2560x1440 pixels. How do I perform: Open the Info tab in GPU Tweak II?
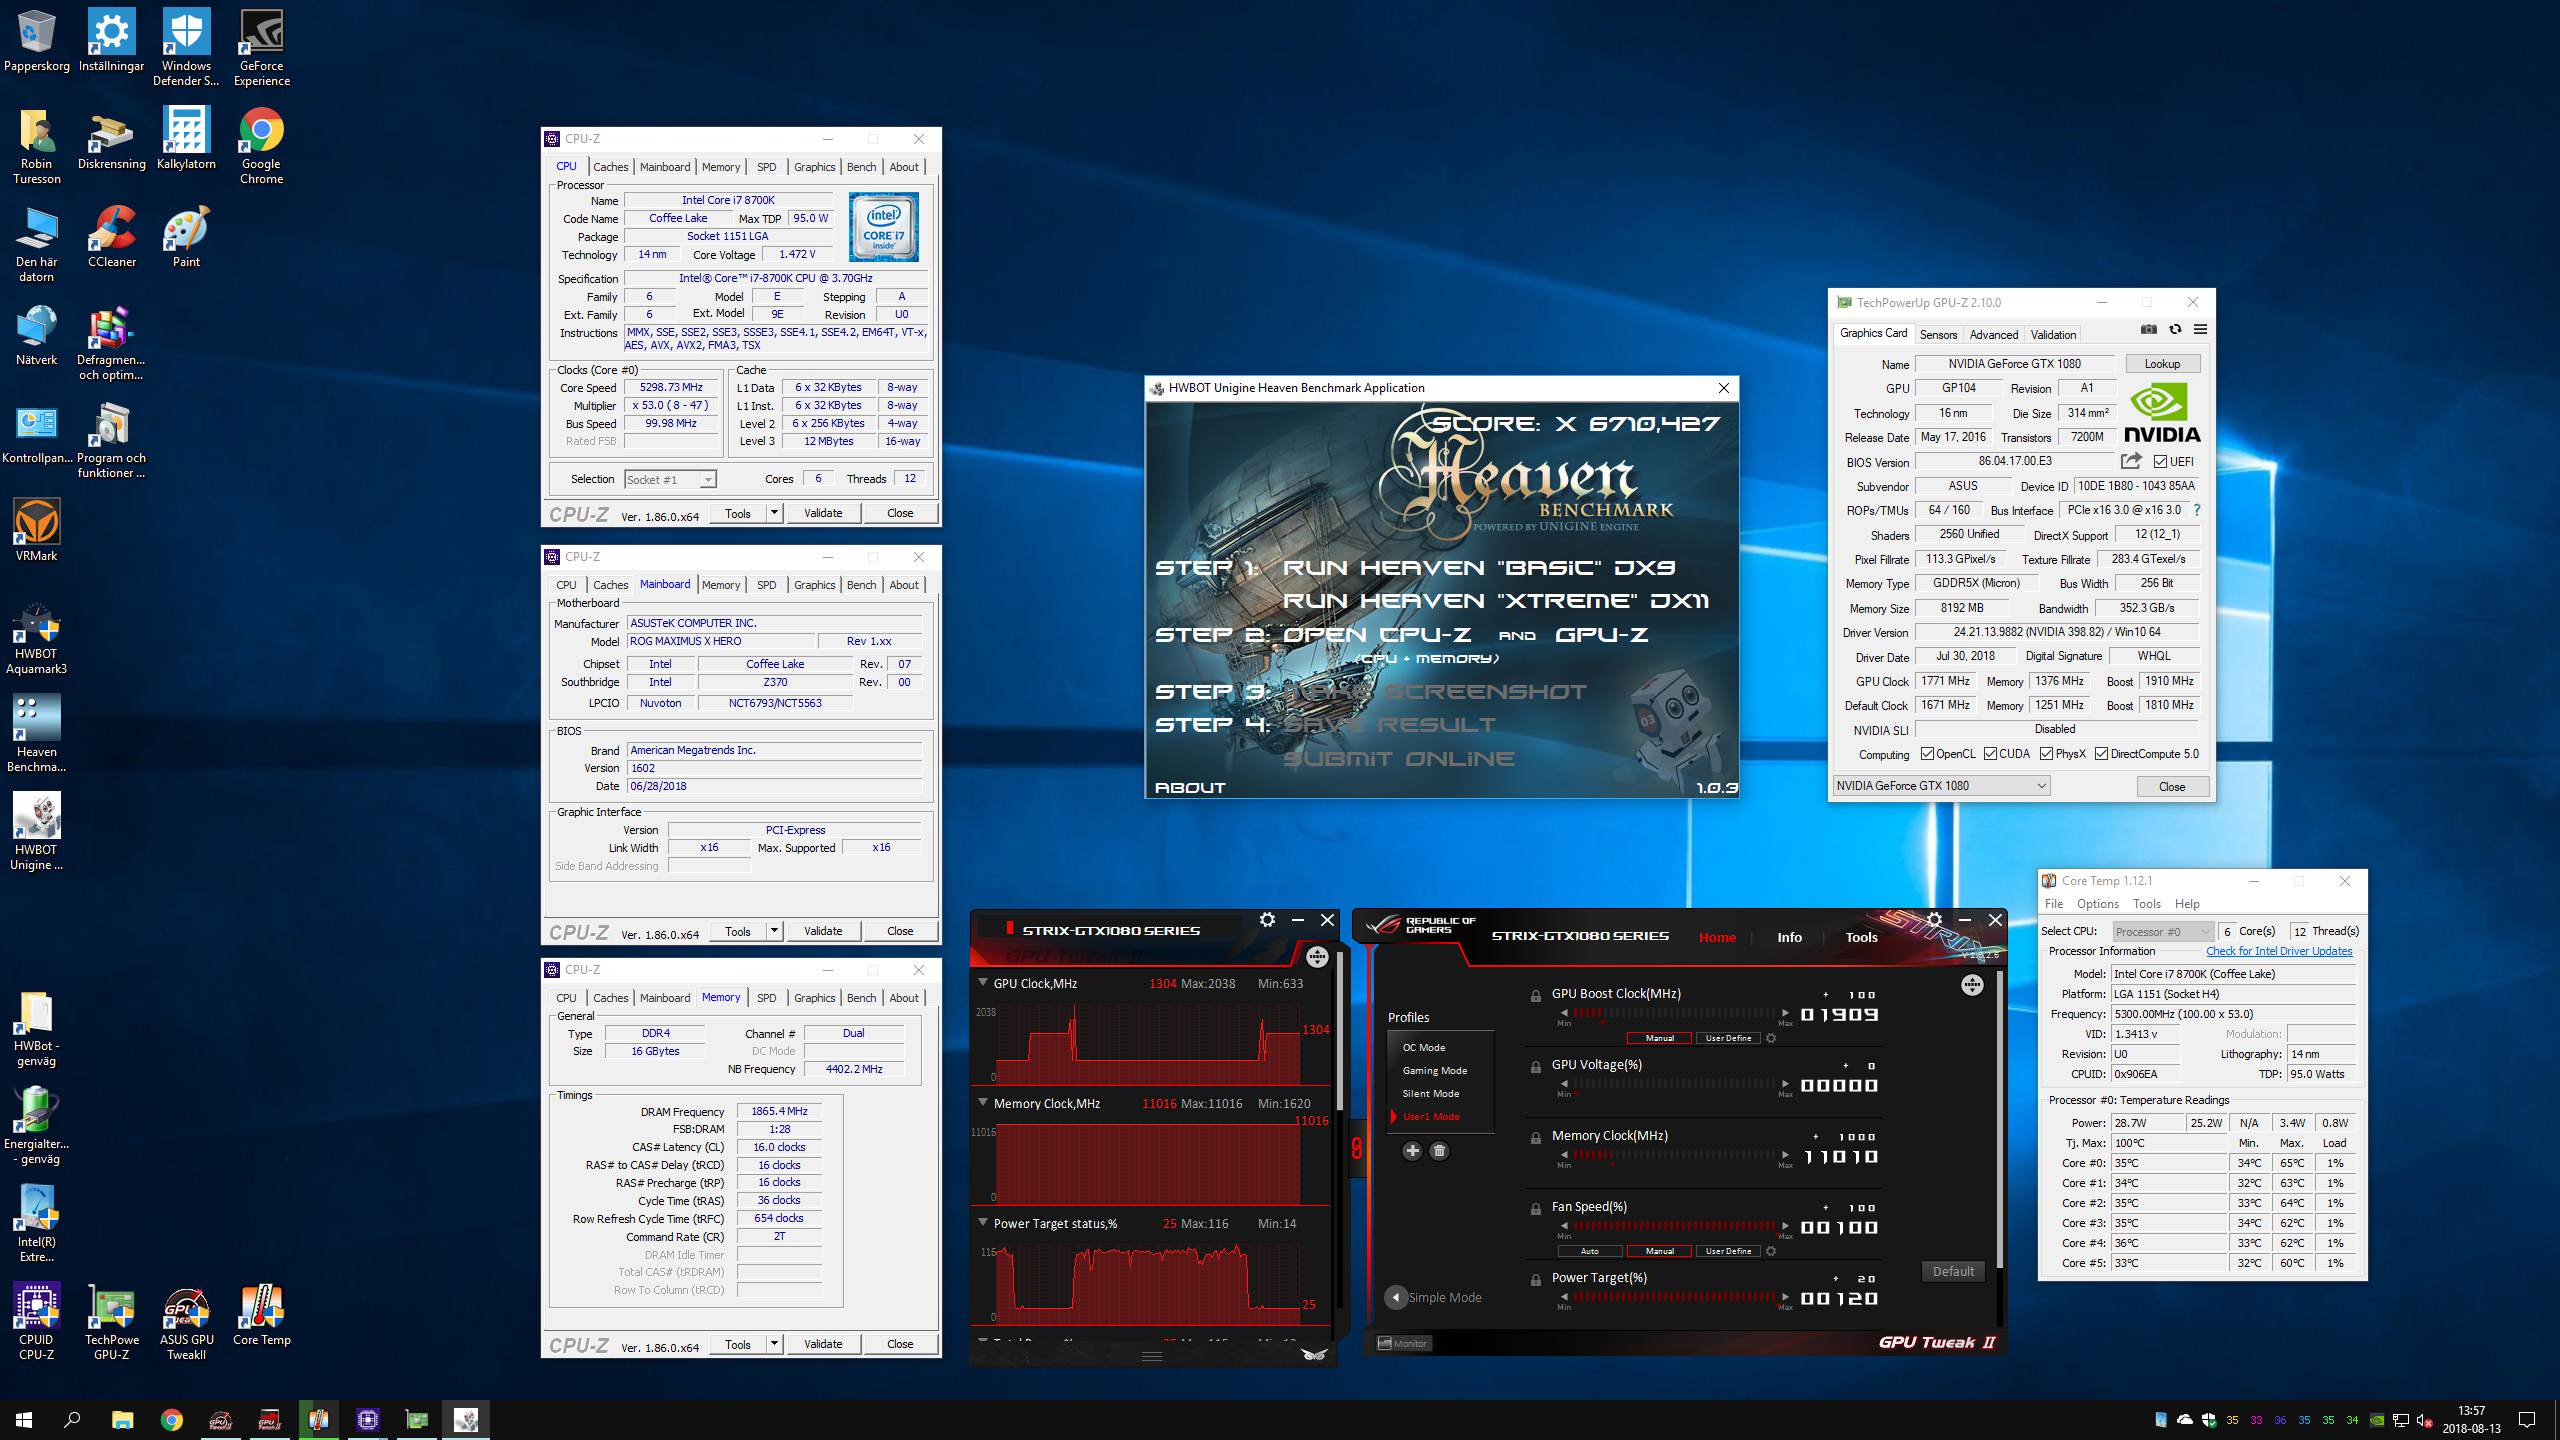[x=1789, y=938]
